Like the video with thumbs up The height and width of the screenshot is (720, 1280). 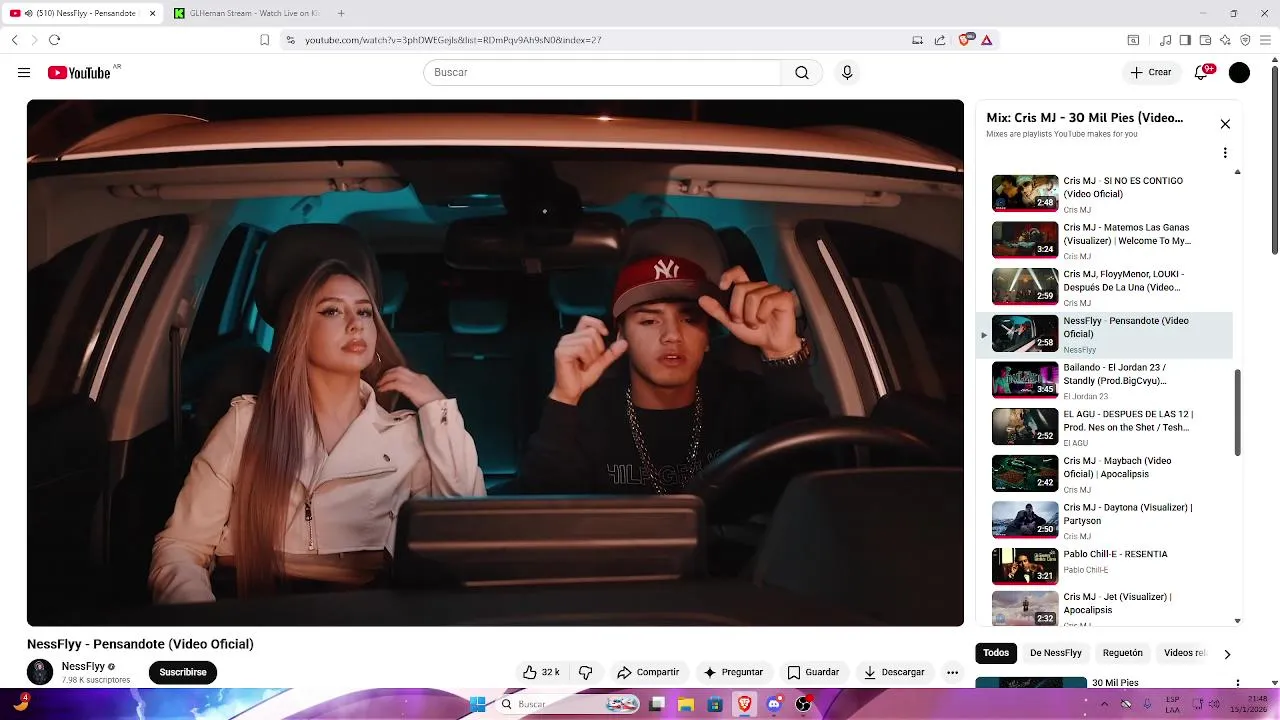541,672
